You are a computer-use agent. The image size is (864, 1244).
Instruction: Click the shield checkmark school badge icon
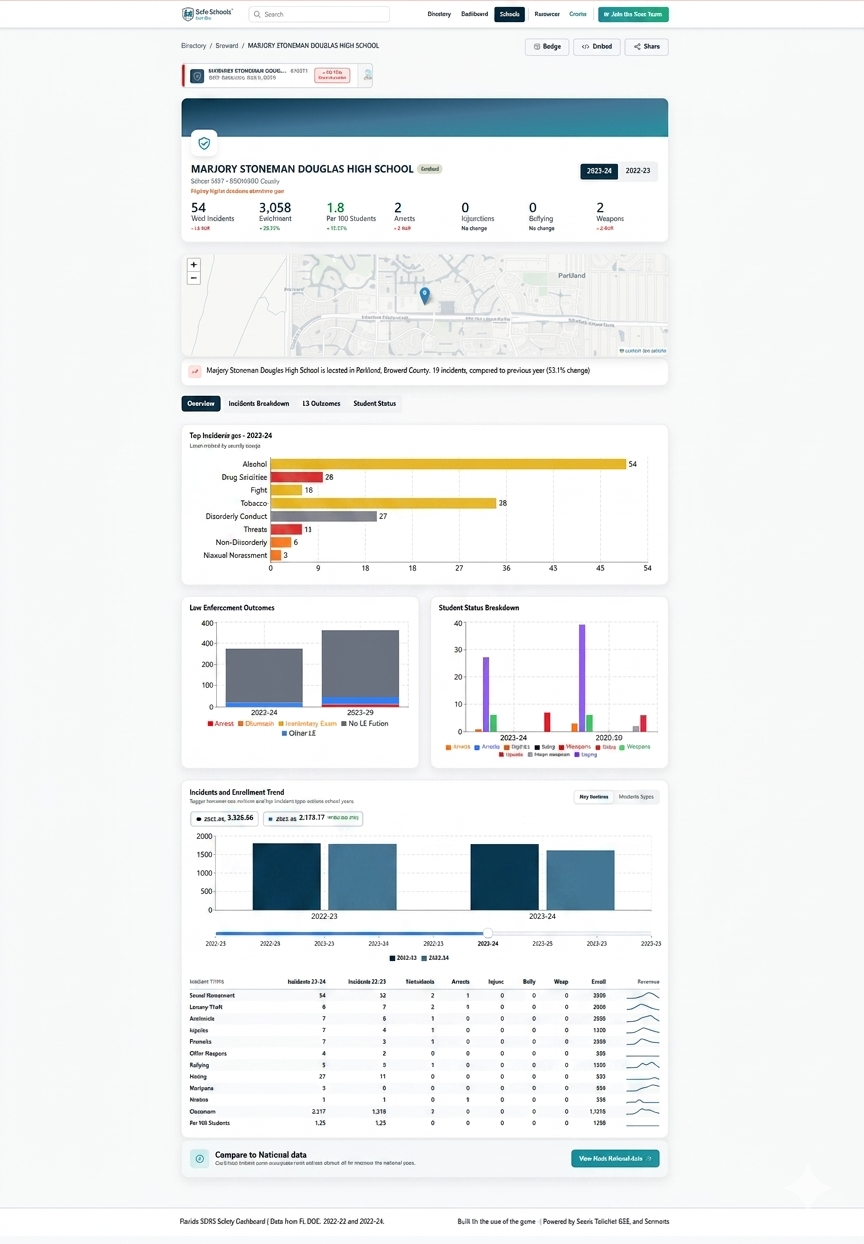click(205, 144)
